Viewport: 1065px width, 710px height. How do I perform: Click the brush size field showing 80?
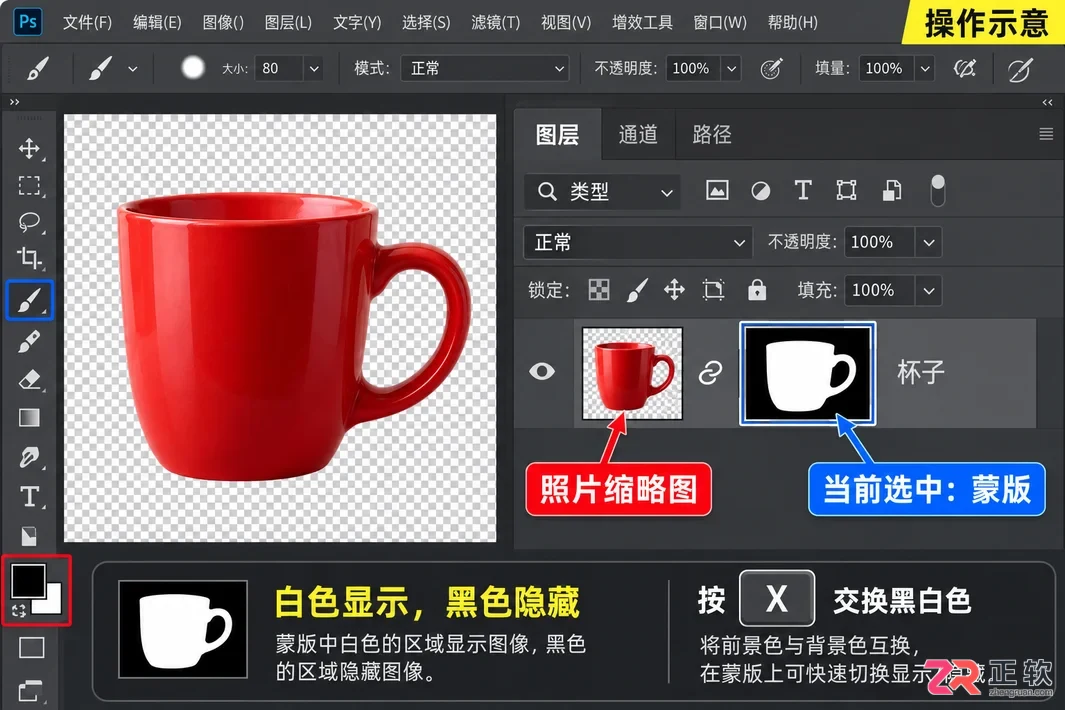tap(278, 69)
